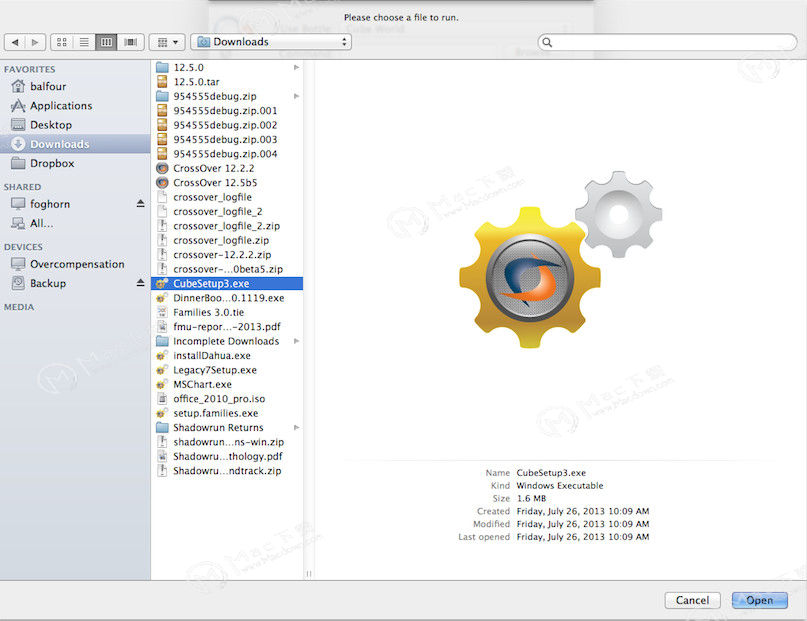Select 954555debug.zip.001 file
The height and width of the screenshot is (621, 807).
(x=227, y=111)
